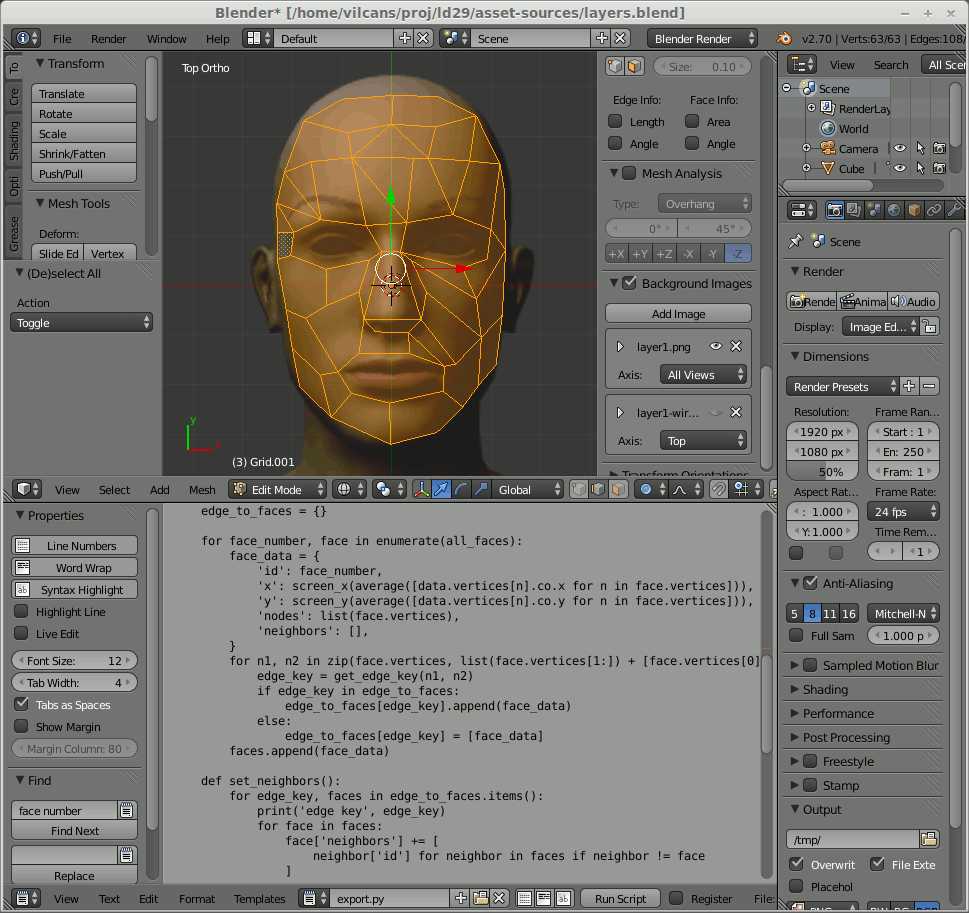Adjust the 50% resolution percentage slider
The height and width of the screenshot is (913, 969).
(822, 471)
